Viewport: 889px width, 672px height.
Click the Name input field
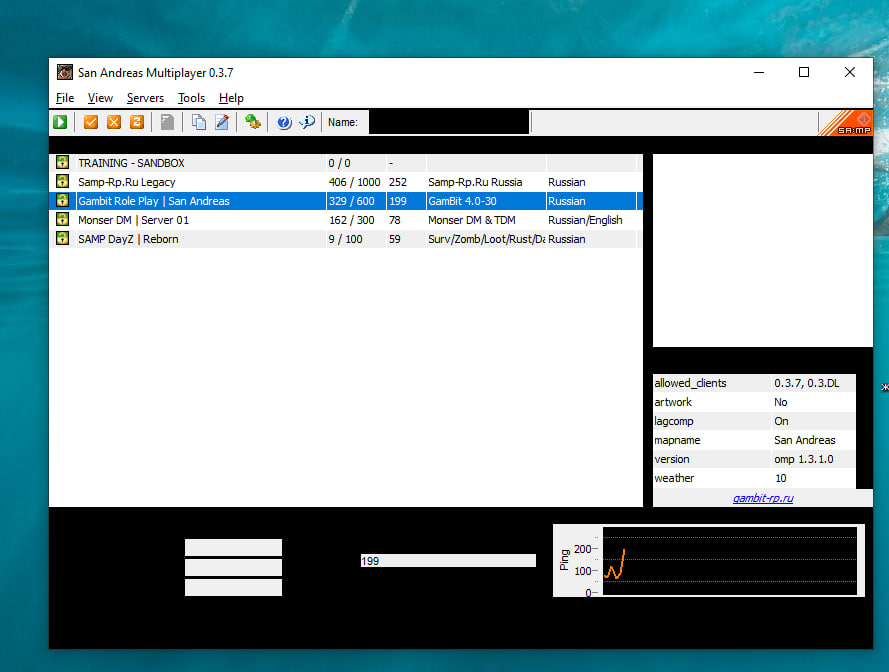click(x=448, y=122)
